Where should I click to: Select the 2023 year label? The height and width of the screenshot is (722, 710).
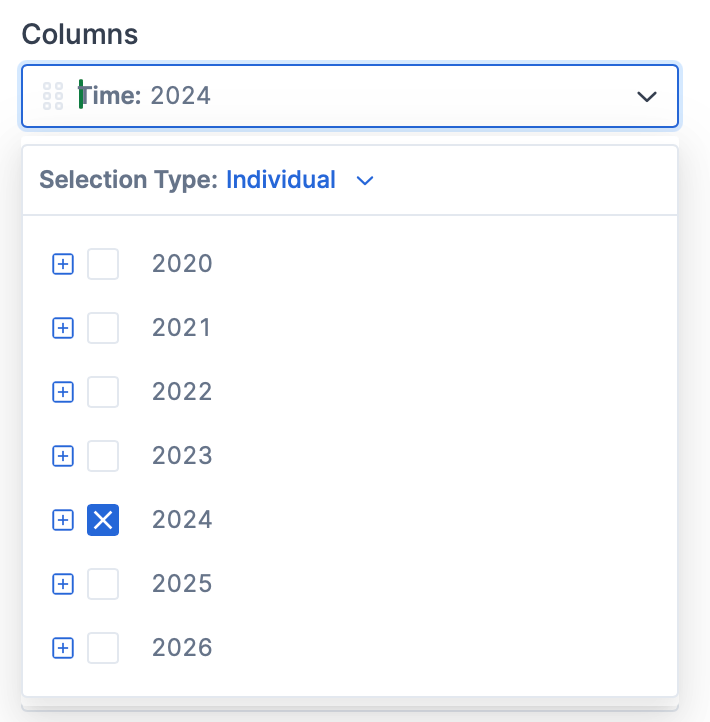tap(182, 456)
